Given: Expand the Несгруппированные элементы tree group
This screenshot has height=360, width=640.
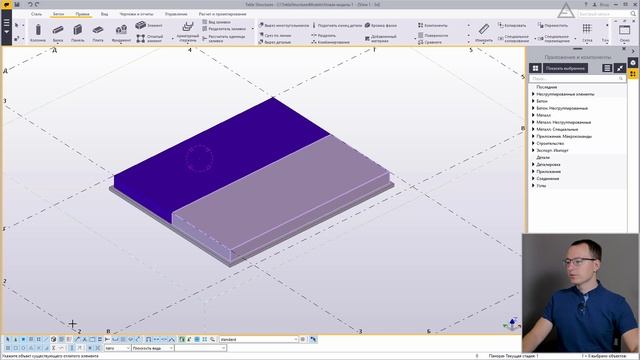Looking at the screenshot, I should click(x=533, y=94).
